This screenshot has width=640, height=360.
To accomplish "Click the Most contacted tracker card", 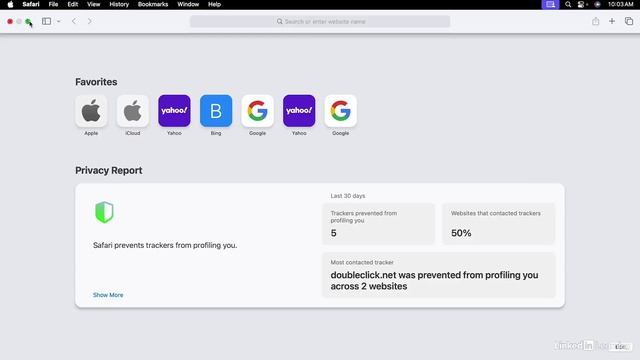I will [x=439, y=275].
